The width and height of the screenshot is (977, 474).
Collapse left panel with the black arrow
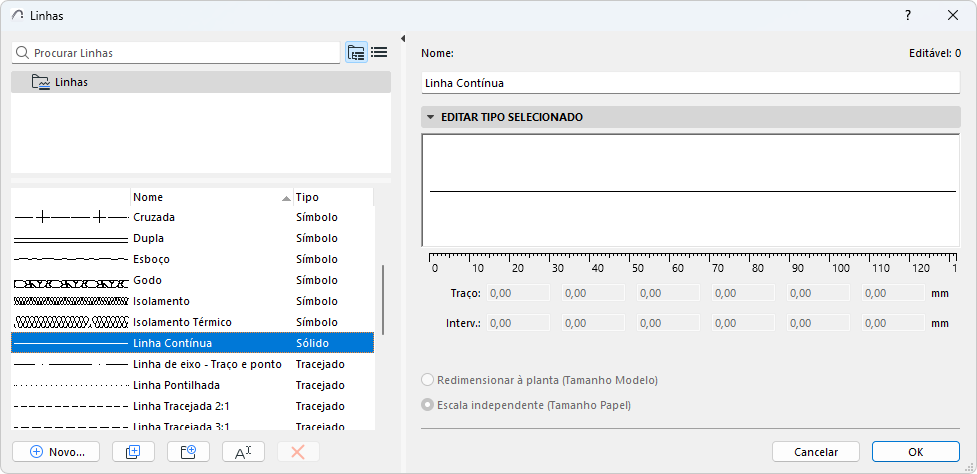coord(403,39)
